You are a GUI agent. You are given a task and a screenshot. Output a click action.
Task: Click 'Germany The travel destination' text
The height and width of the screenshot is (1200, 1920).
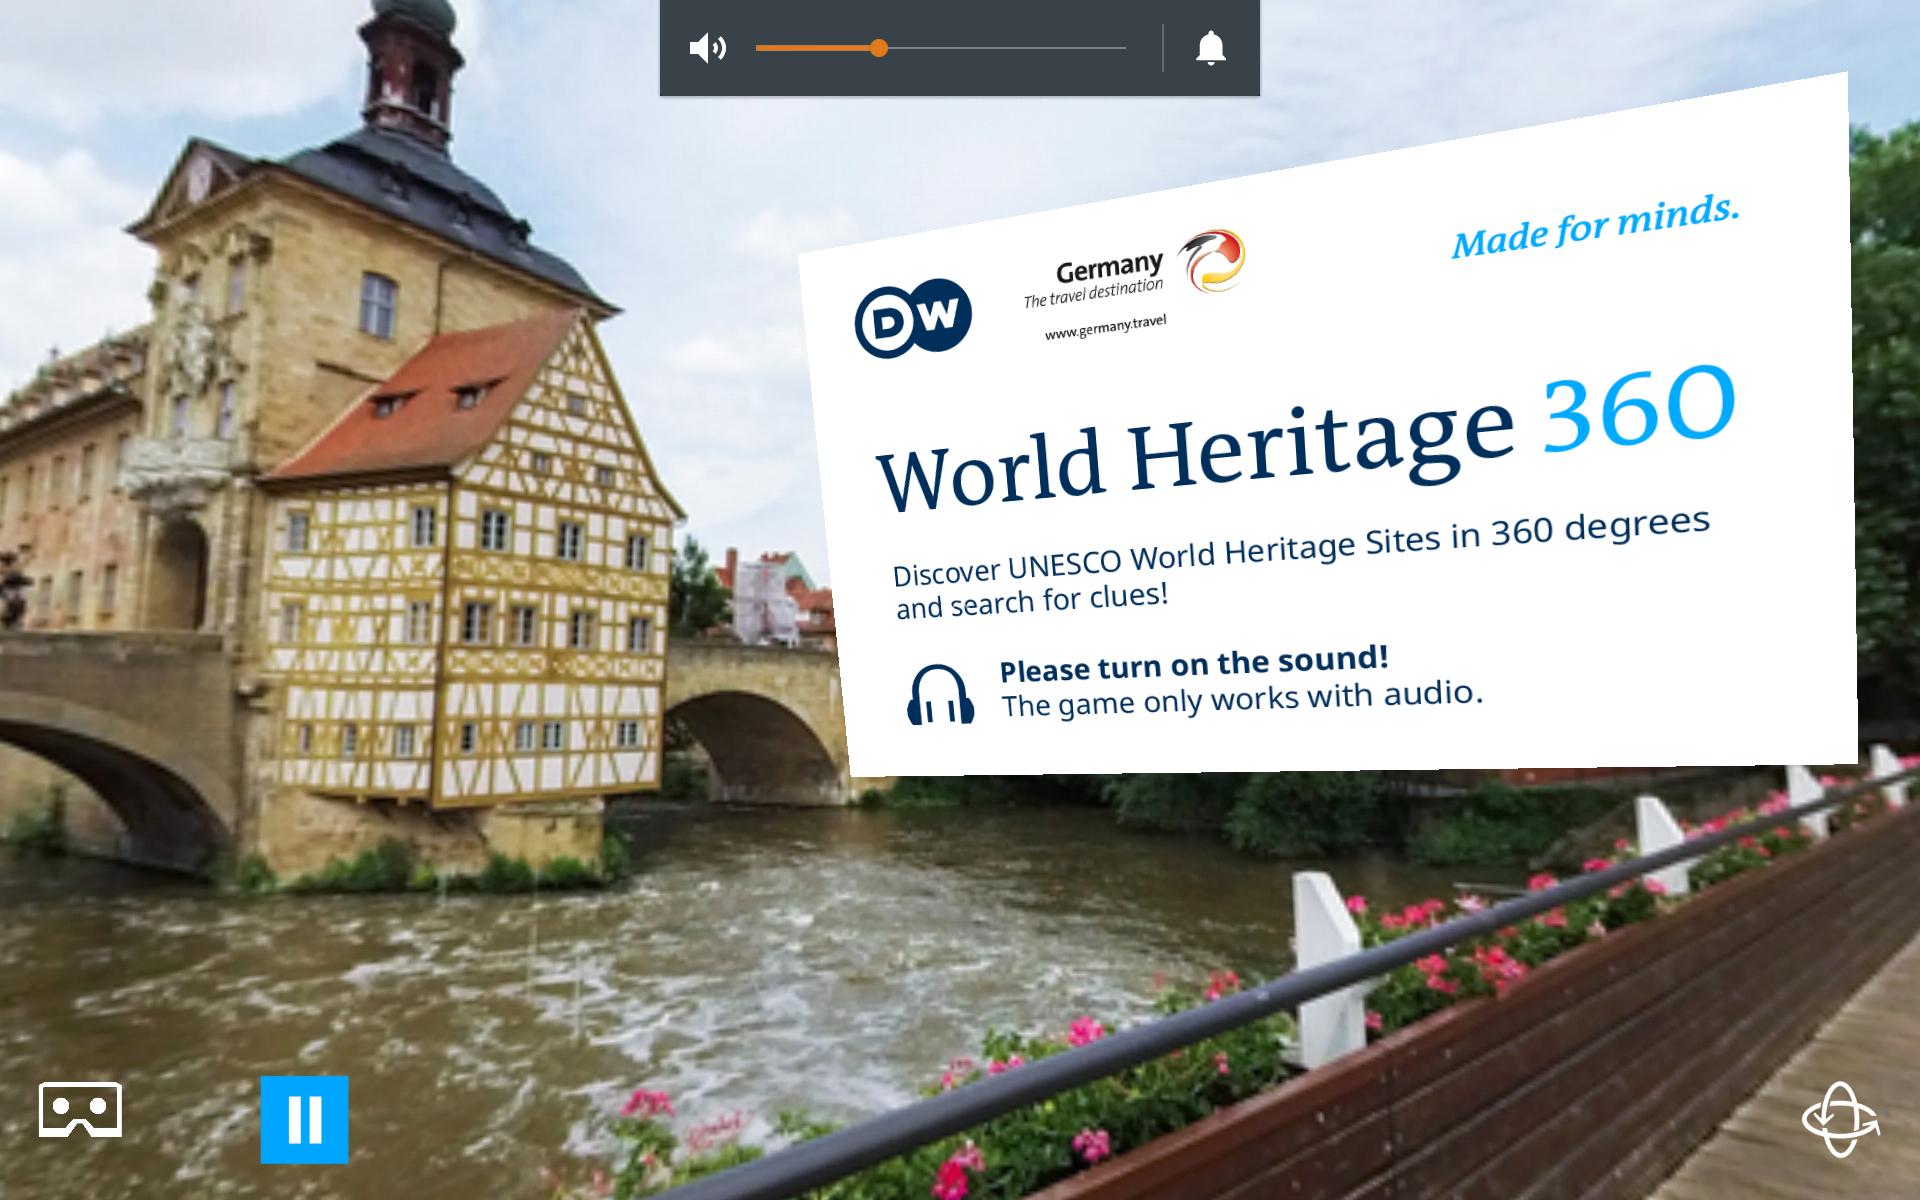[1100, 280]
